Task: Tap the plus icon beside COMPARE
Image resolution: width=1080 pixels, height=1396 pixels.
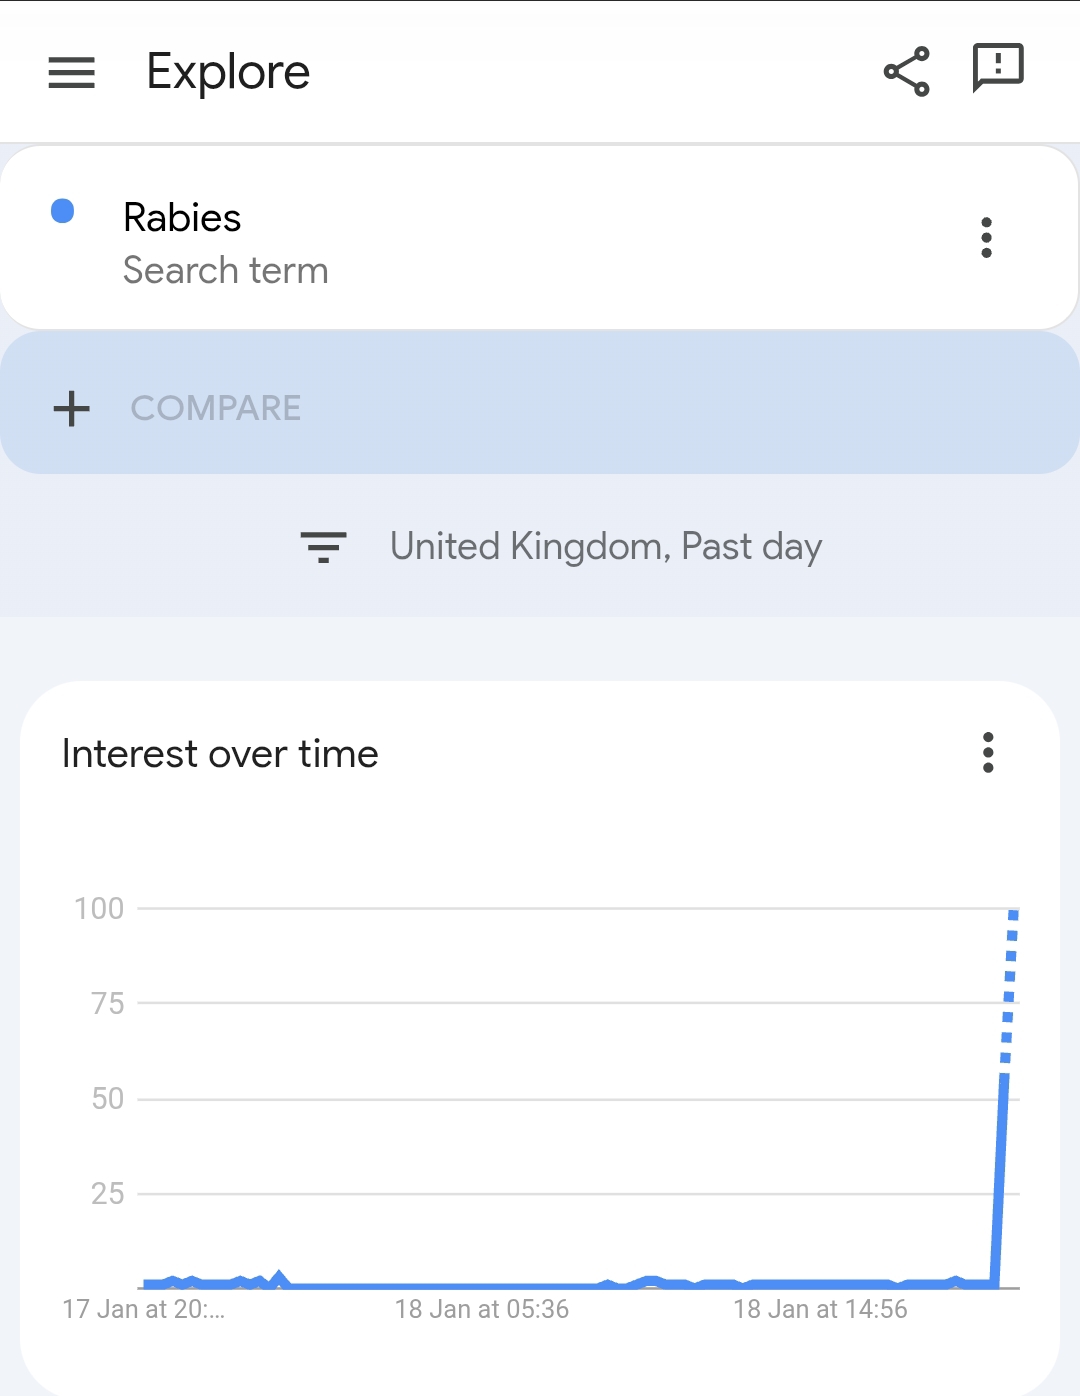Action: 71,409
